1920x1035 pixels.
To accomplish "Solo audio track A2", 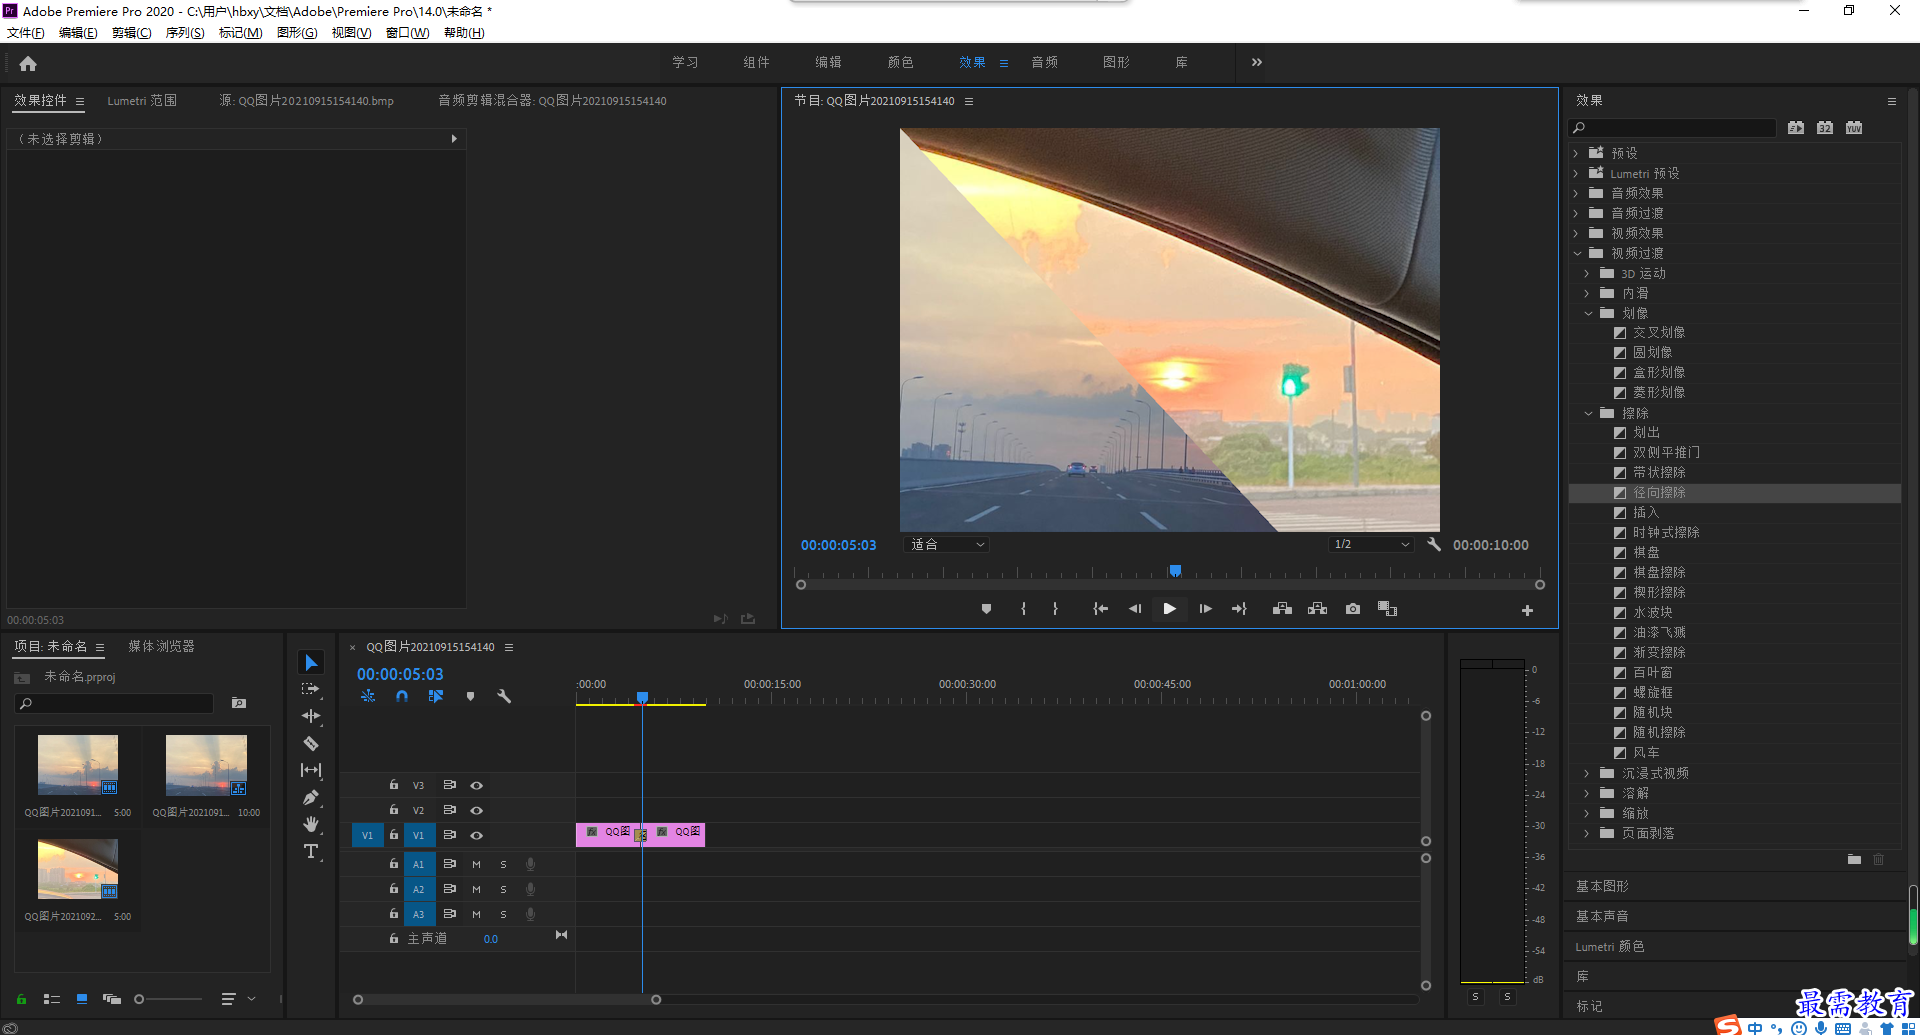I will tap(503, 889).
